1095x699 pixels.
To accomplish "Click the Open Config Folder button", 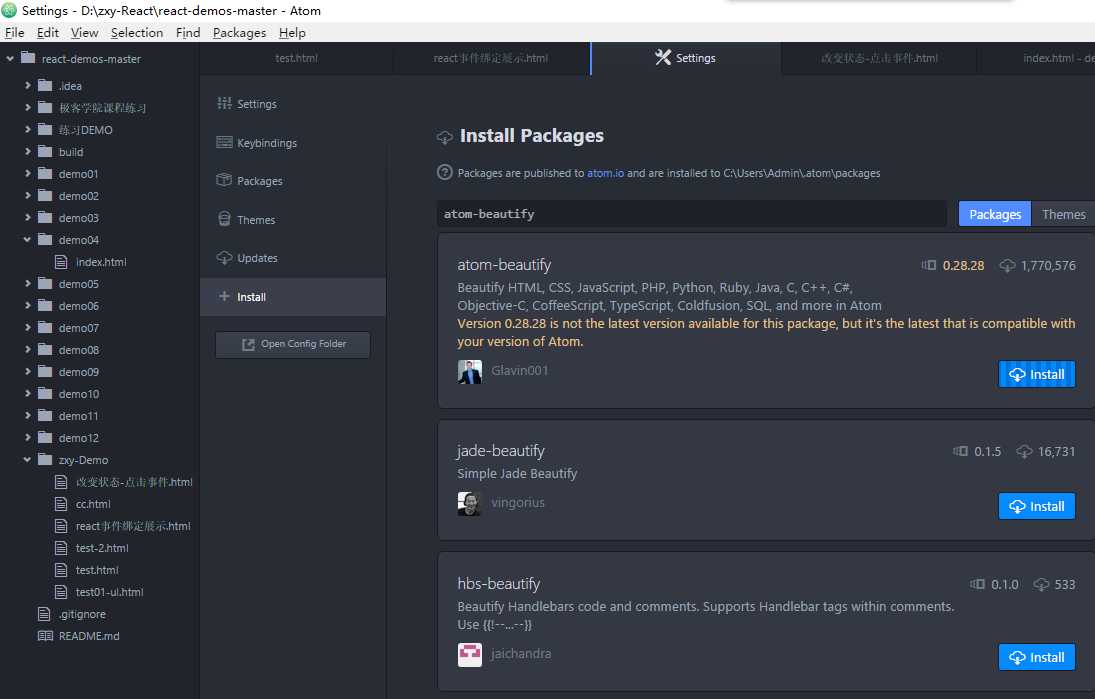I will [293, 344].
